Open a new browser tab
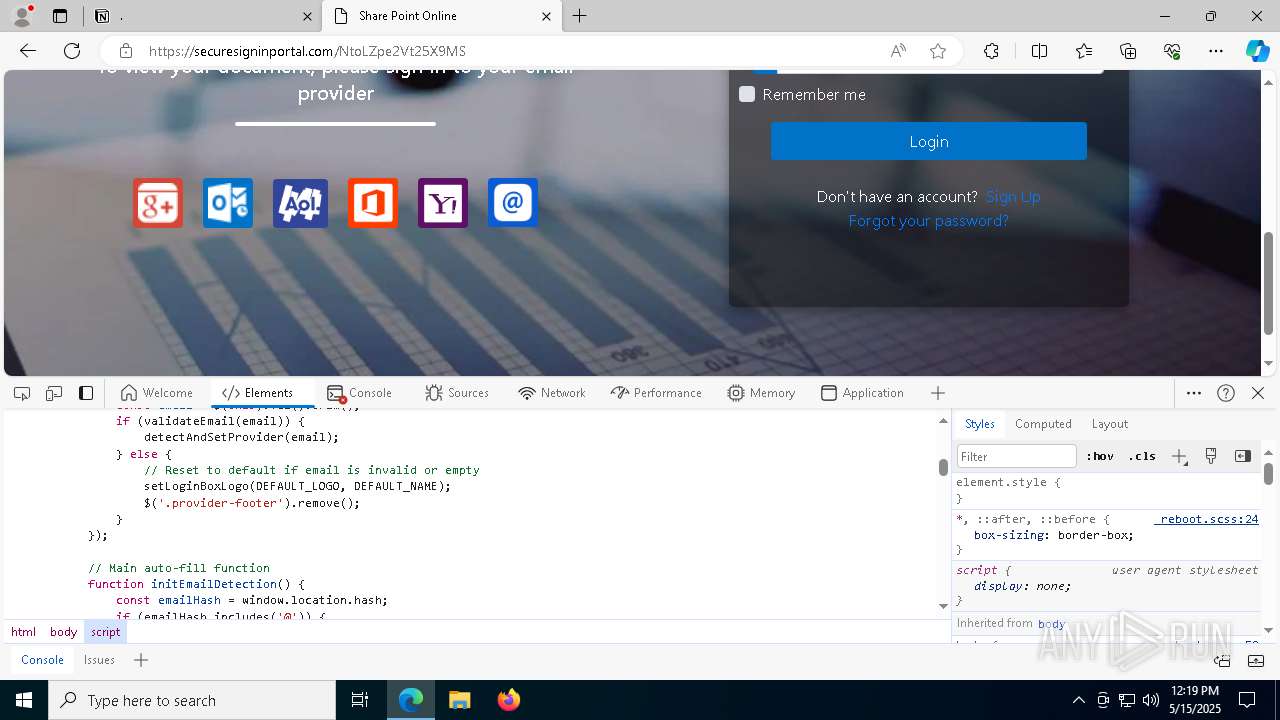The height and width of the screenshot is (720, 1280). point(580,16)
